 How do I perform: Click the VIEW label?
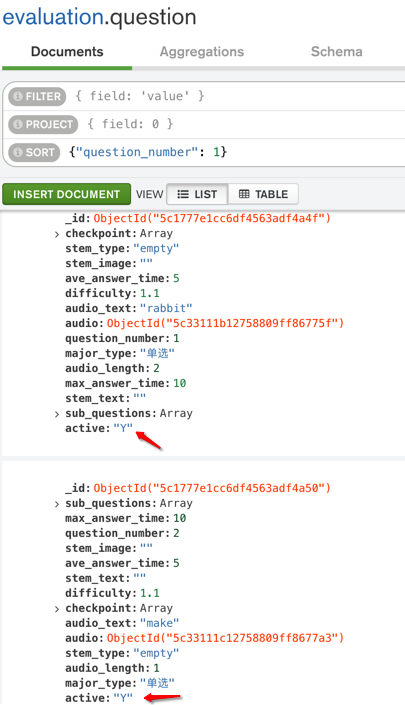coord(149,194)
